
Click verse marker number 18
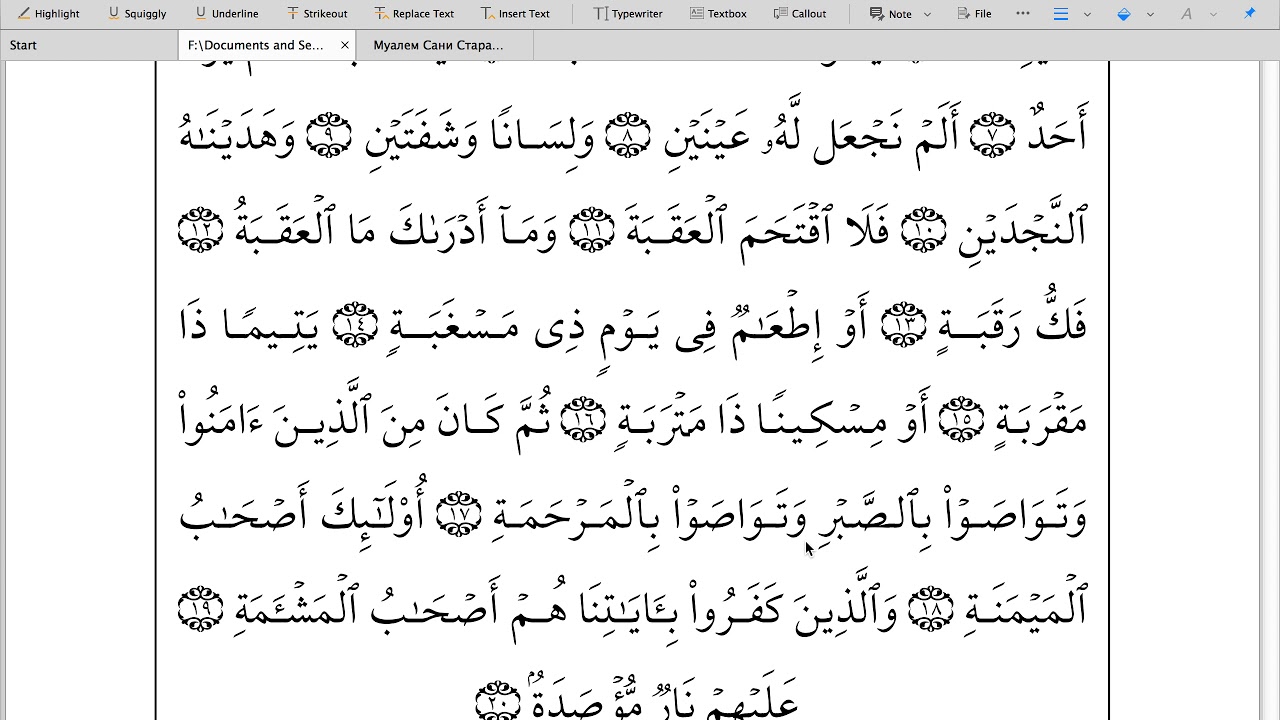930,609
